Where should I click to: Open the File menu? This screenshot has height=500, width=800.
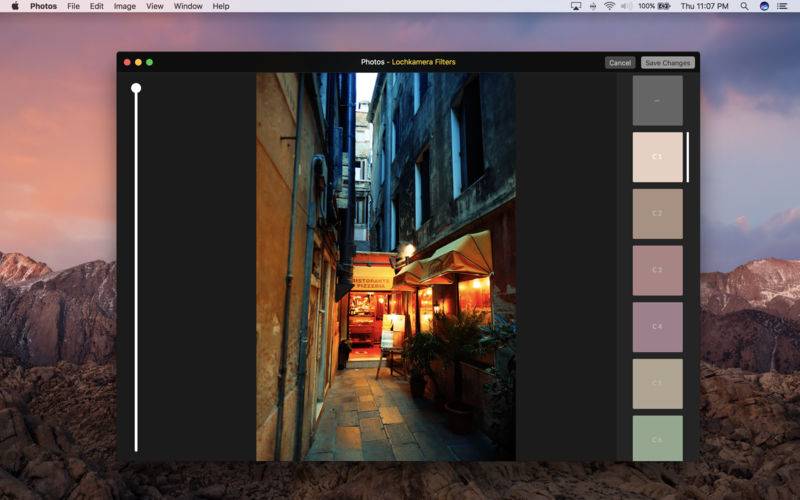tap(73, 6)
